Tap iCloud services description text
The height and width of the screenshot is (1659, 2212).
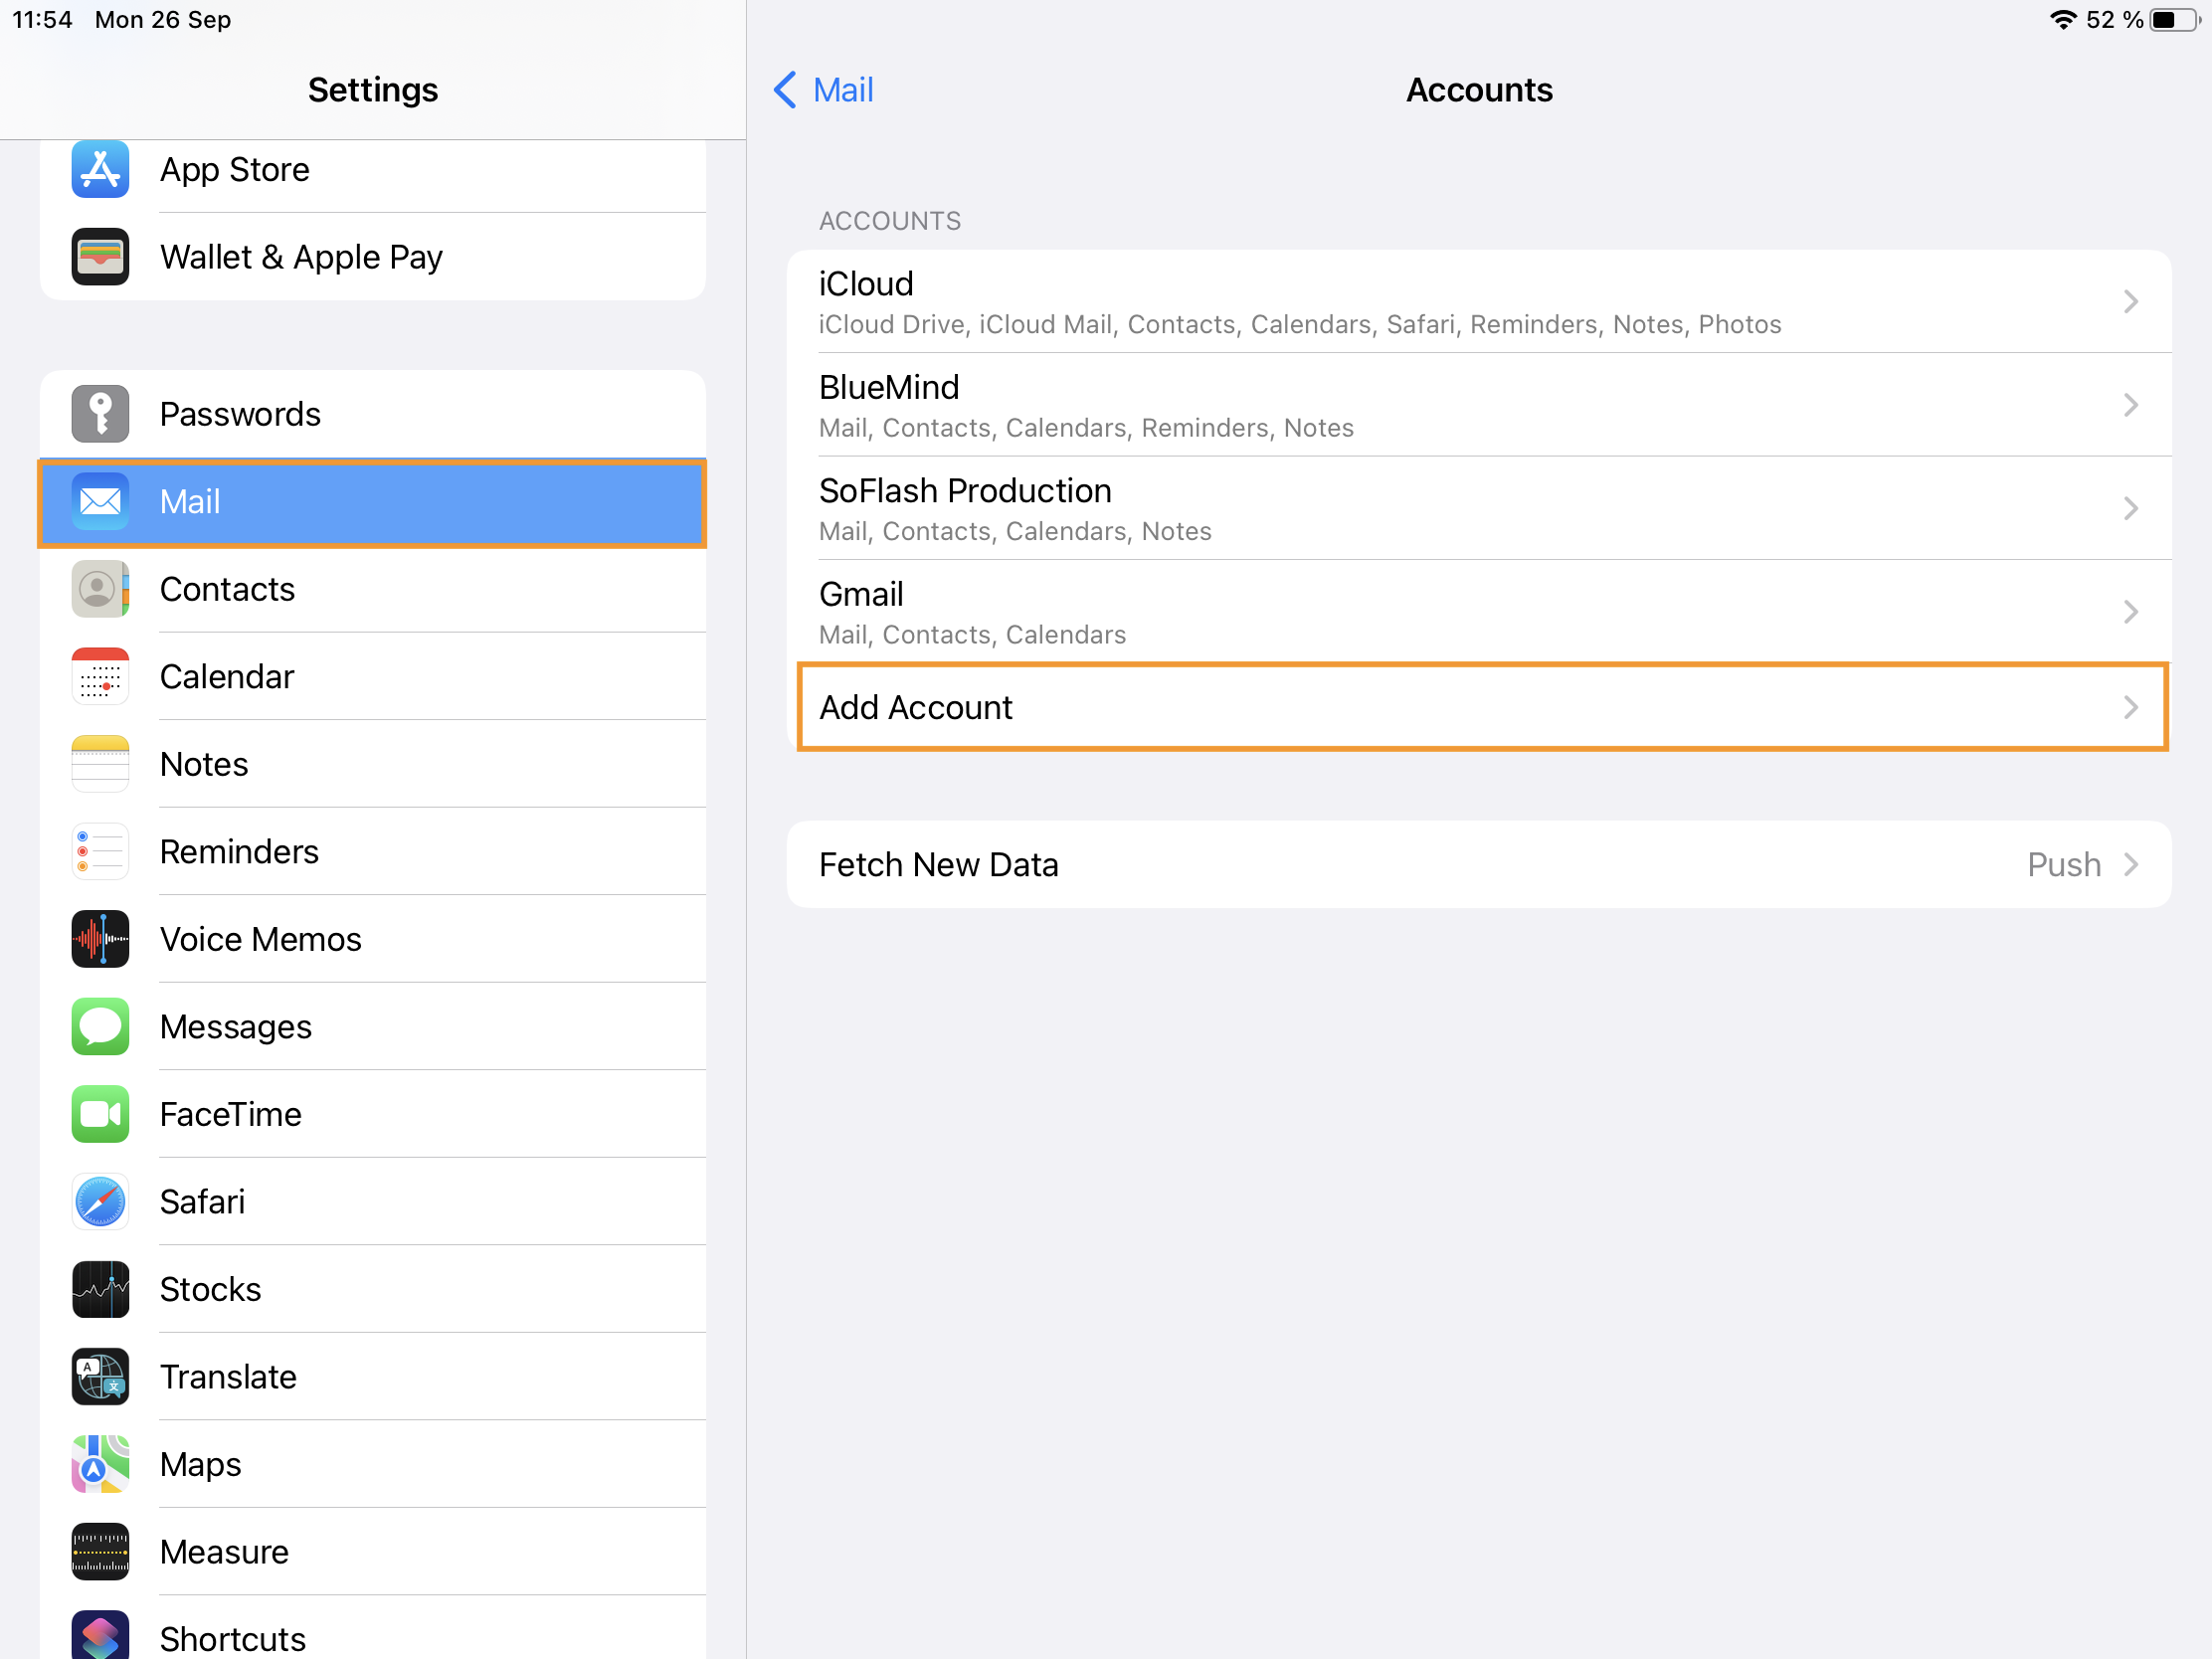click(x=1300, y=325)
